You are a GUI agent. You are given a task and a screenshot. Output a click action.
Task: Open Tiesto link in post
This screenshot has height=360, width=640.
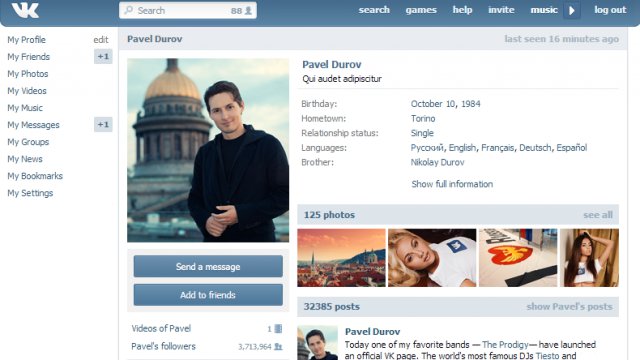(547, 356)
